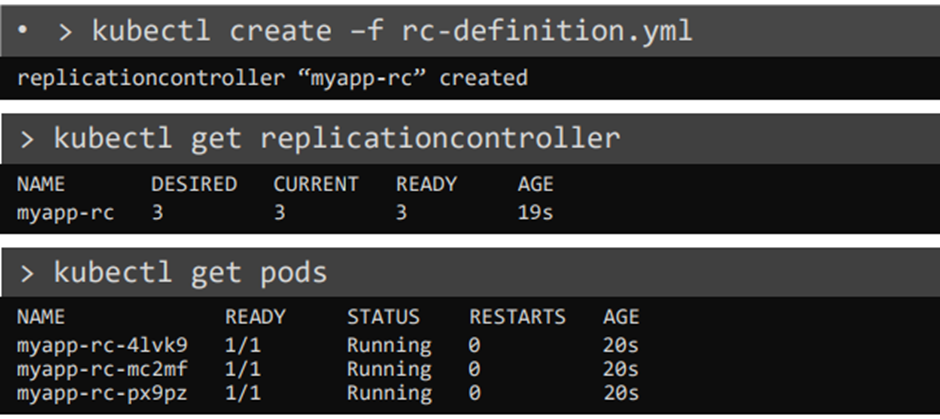The width and height of the screenshot is (940, 419).
Task: Click Running status of myapp-rc-4lvk9
Action: pyautogui.click(x=389, y=346)
